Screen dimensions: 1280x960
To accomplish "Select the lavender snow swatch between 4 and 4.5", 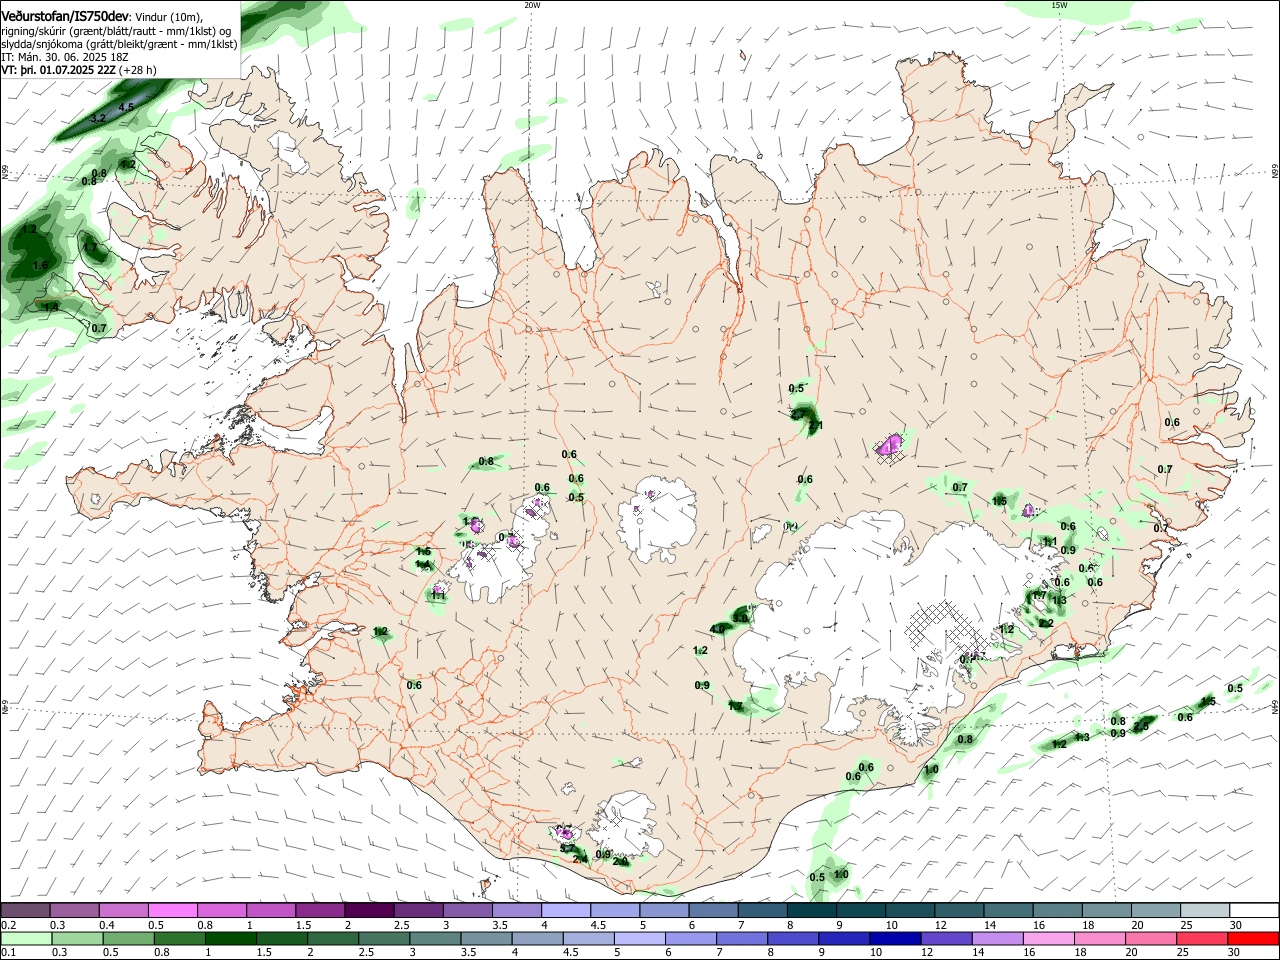I will pyautogui.click(x=565, y=911).
